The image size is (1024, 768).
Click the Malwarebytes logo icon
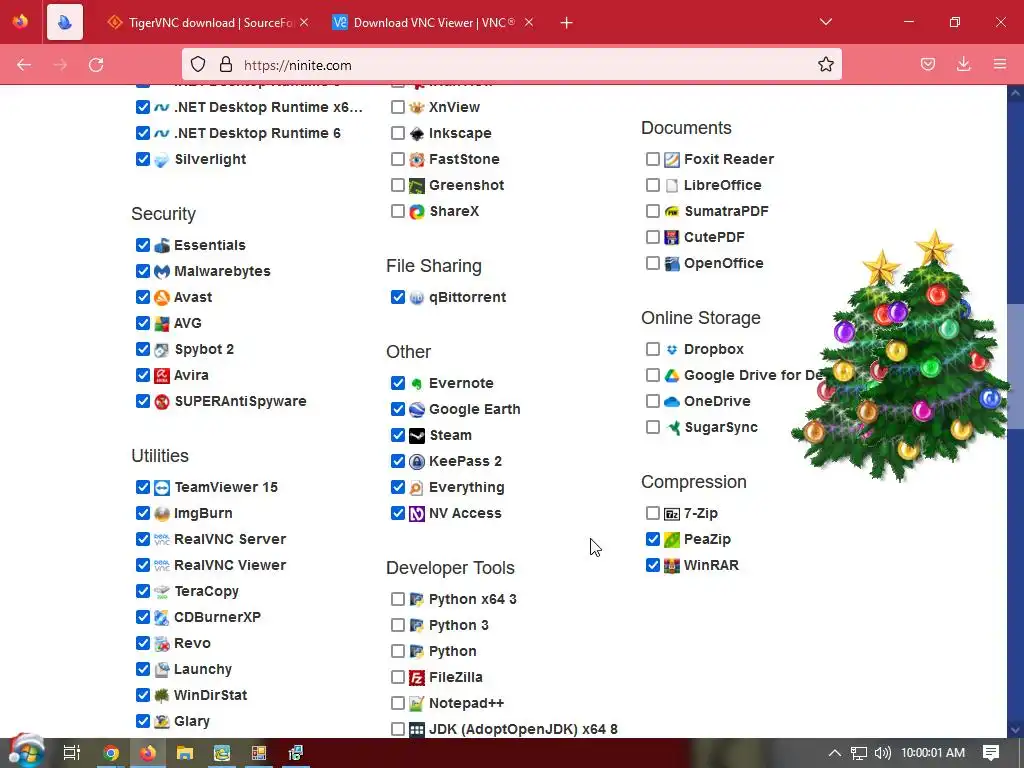pos(161,271)
